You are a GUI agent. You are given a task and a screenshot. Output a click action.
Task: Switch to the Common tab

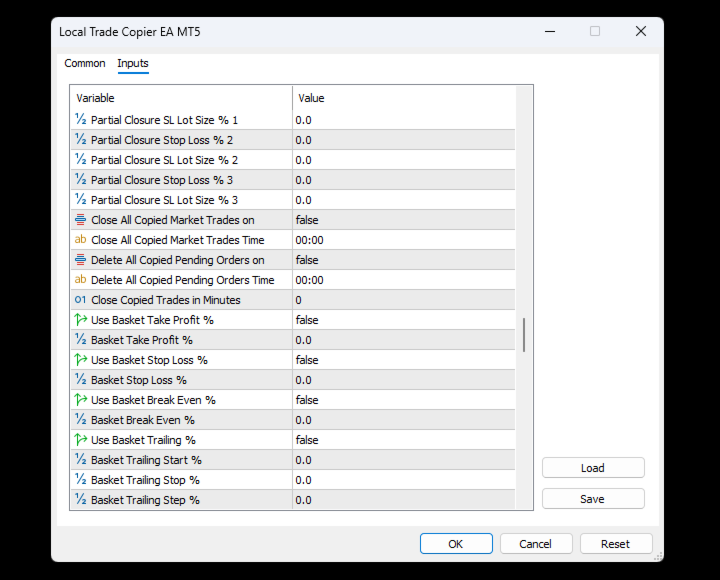click(84, 63)
